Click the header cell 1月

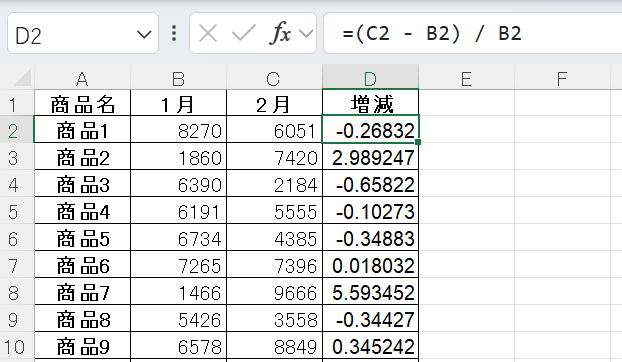pos(179,103)
